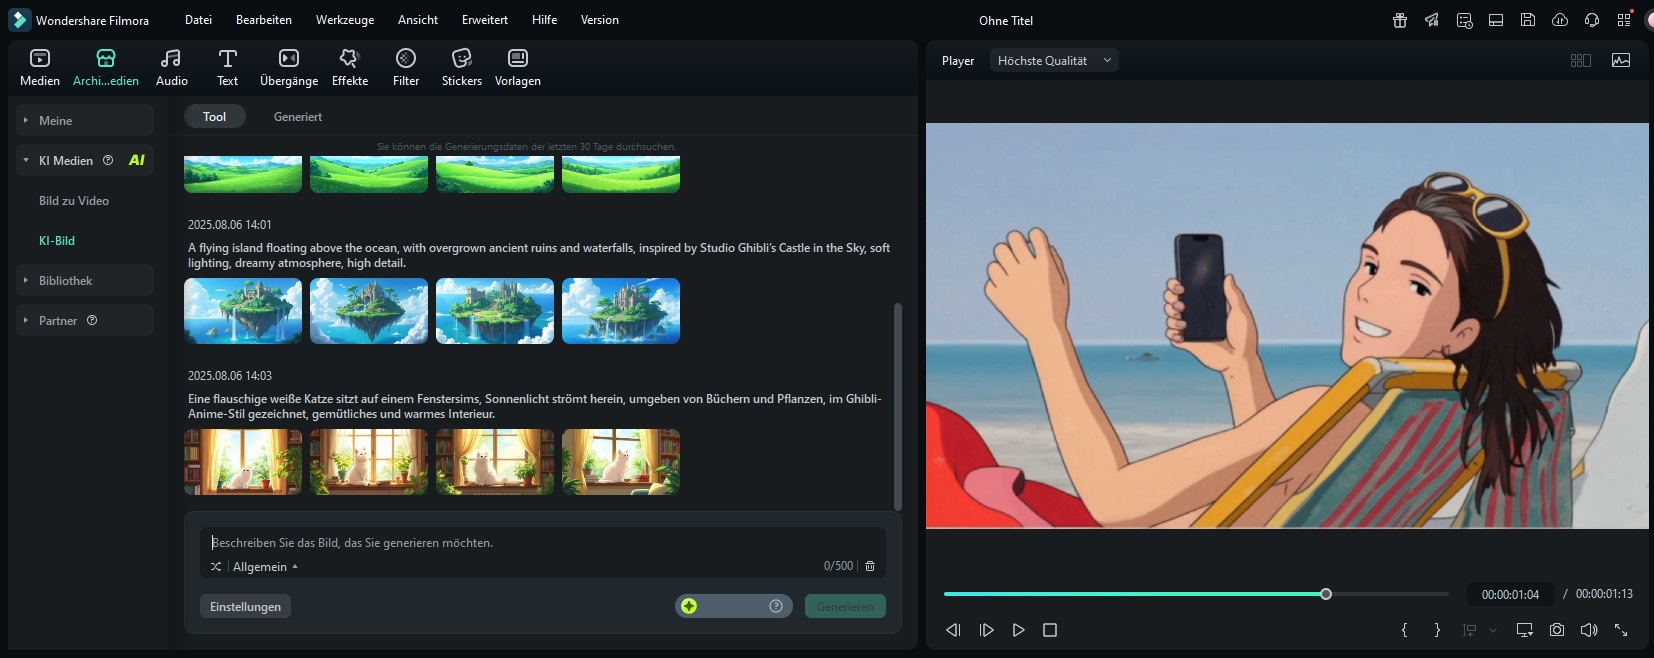Open the Text titles tab
Viewport: 1654px width, 658px height.
pyautogui.click(x=228, y=67)
